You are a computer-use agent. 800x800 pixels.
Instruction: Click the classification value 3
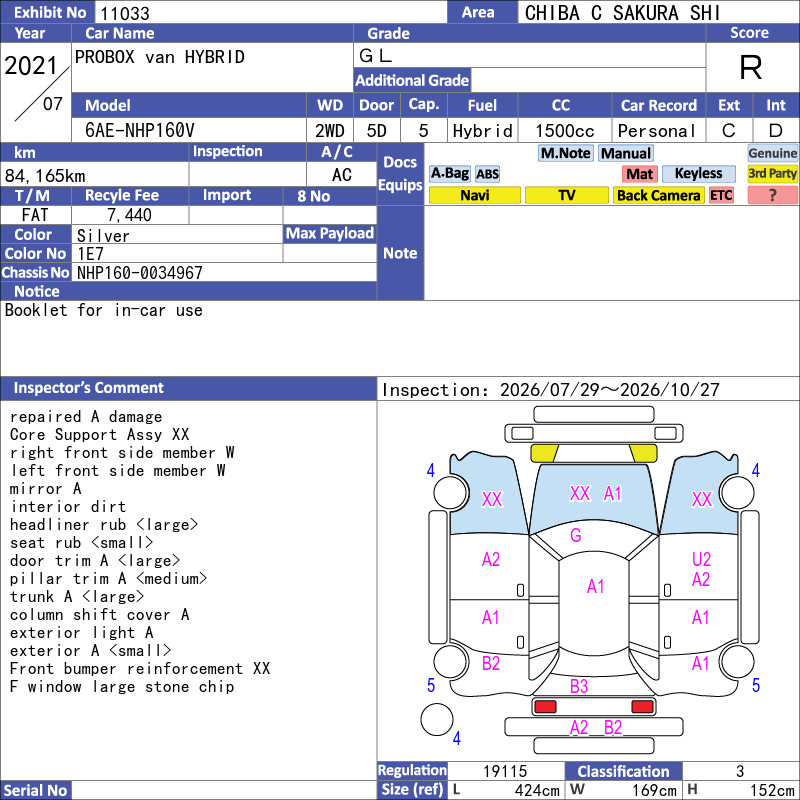tap(740, 771)
